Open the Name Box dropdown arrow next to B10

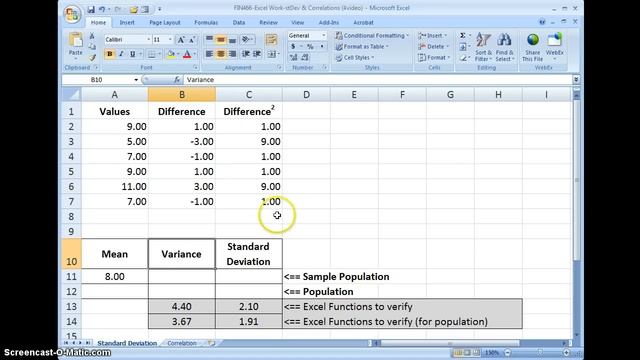pos(136,80)
